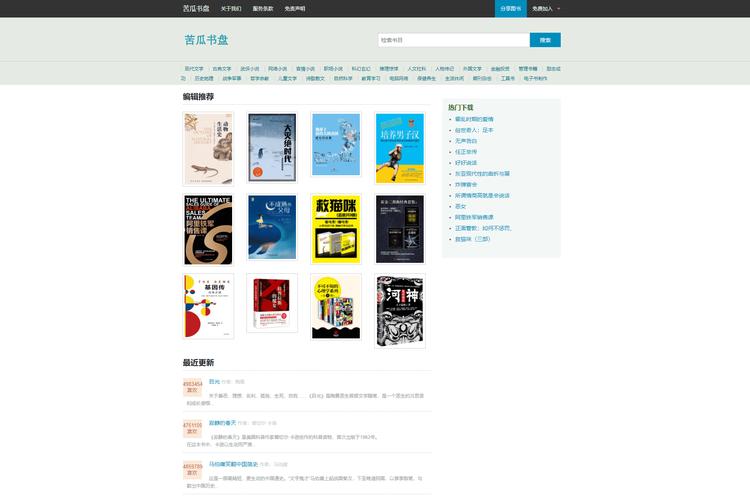
Task: Open the 河神 book cover
Action: [400, 311]
